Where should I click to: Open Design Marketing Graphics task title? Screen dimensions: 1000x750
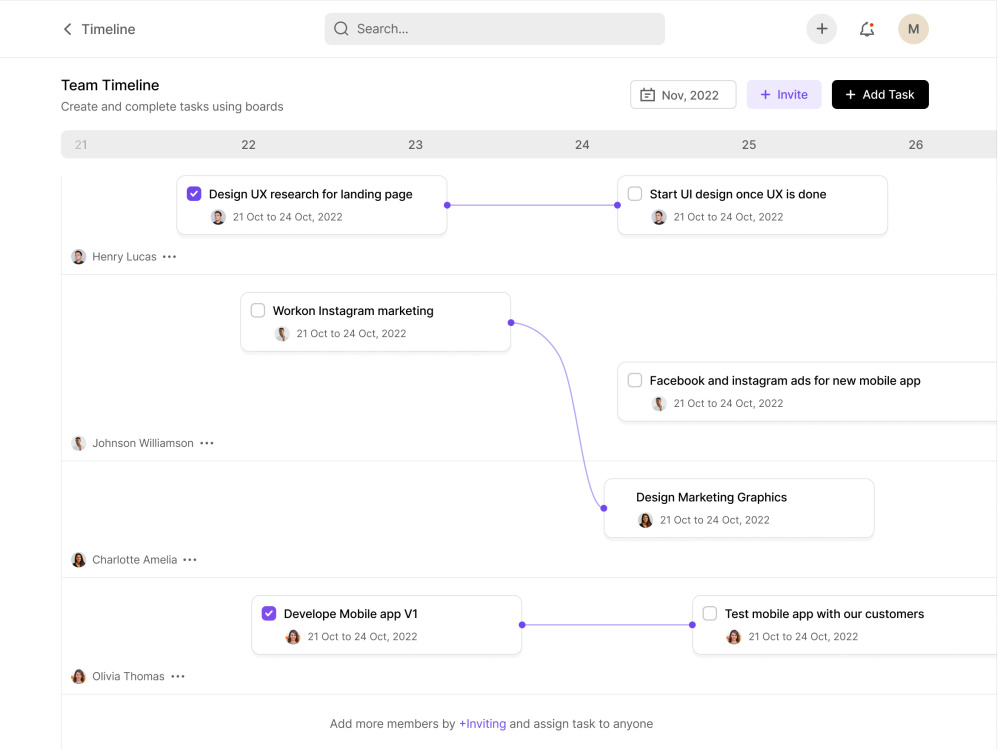tap(711, 497)
